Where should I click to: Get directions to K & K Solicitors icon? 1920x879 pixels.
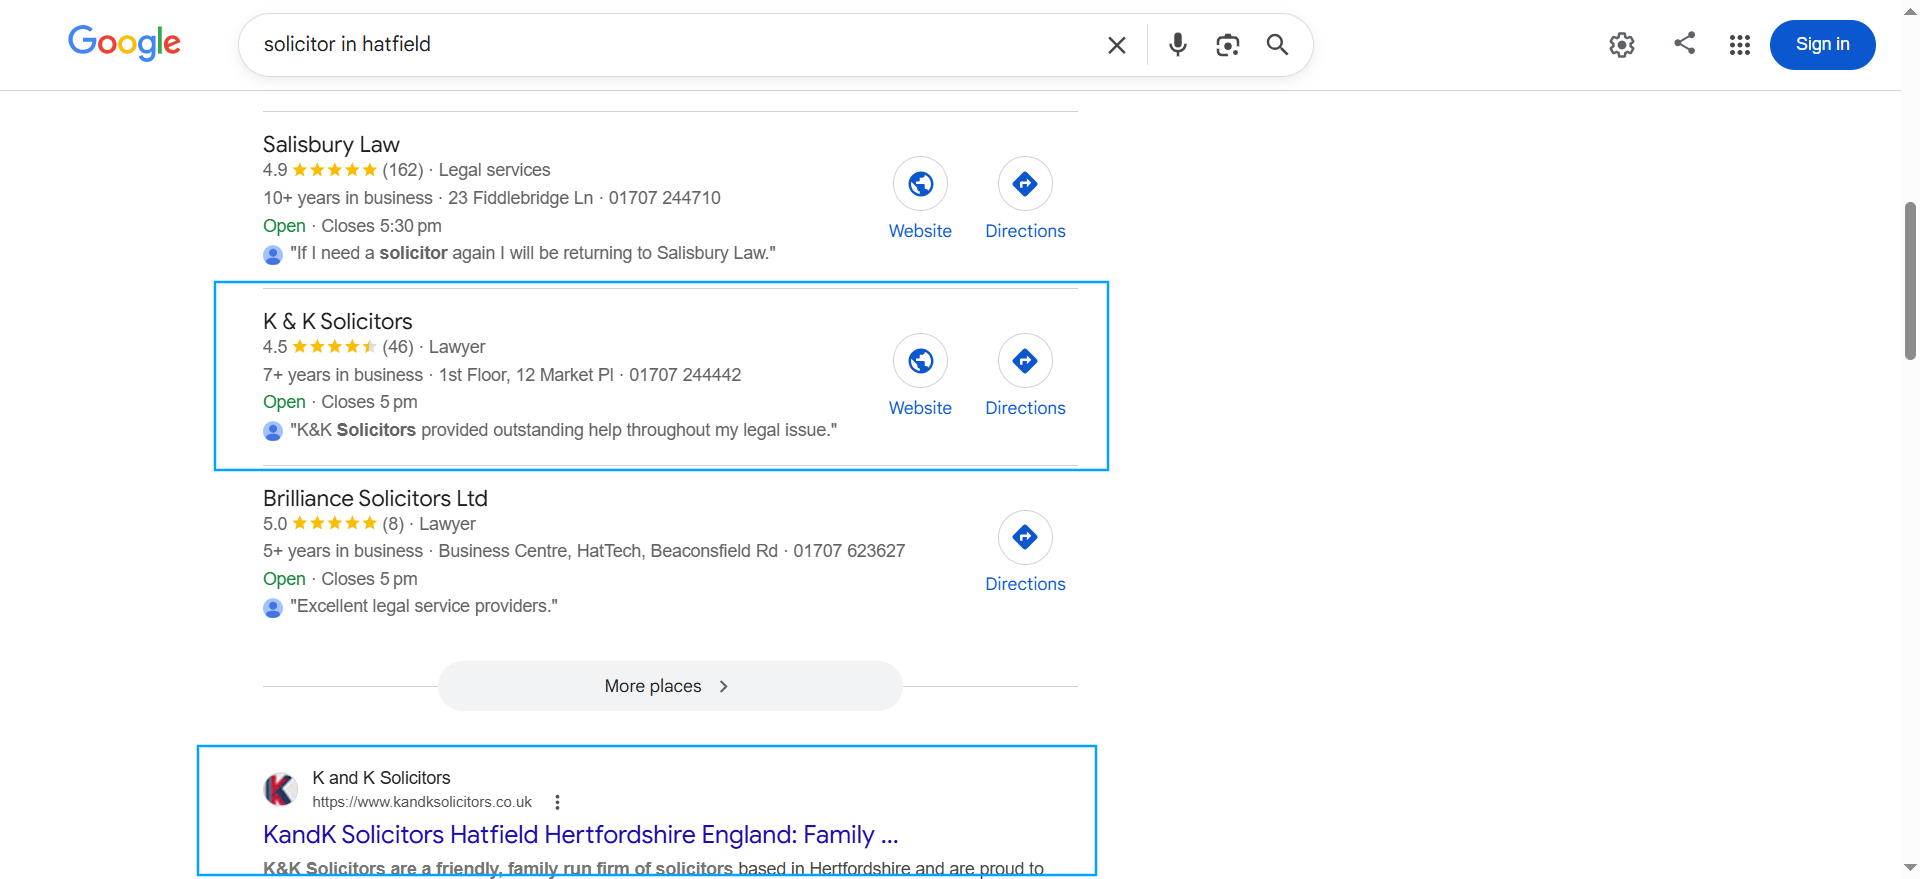[1025, 361]
